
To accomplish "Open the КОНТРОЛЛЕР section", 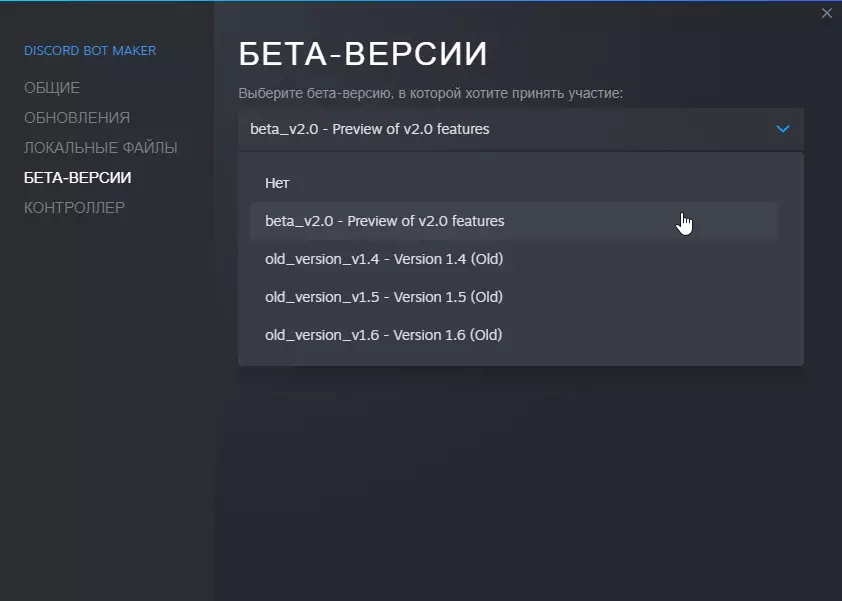I will point(75,208).
